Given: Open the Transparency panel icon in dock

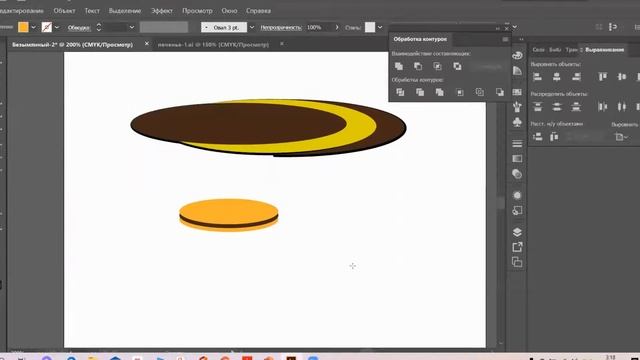Looking at the screenshot, I should click(517, 174).
